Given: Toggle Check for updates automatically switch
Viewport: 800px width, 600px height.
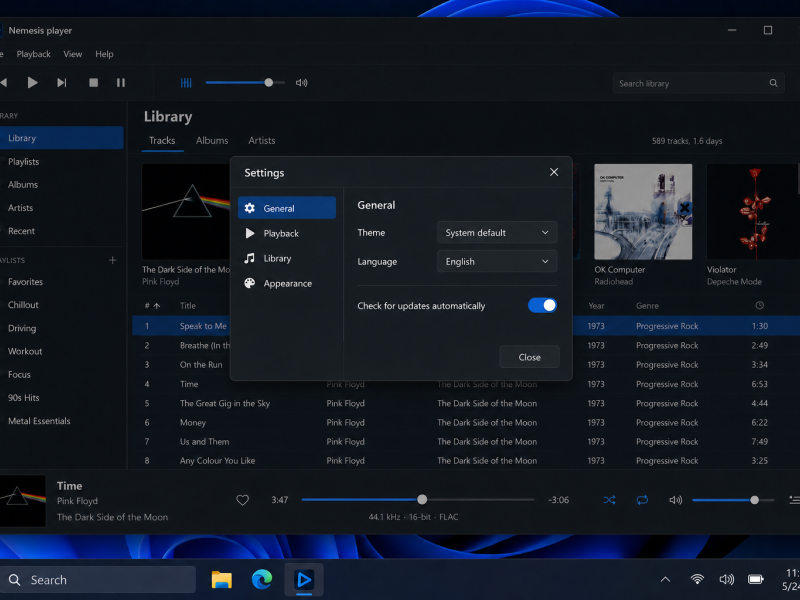Looking at the screenshot, I should pyautogui.click(x=542, y=306).
